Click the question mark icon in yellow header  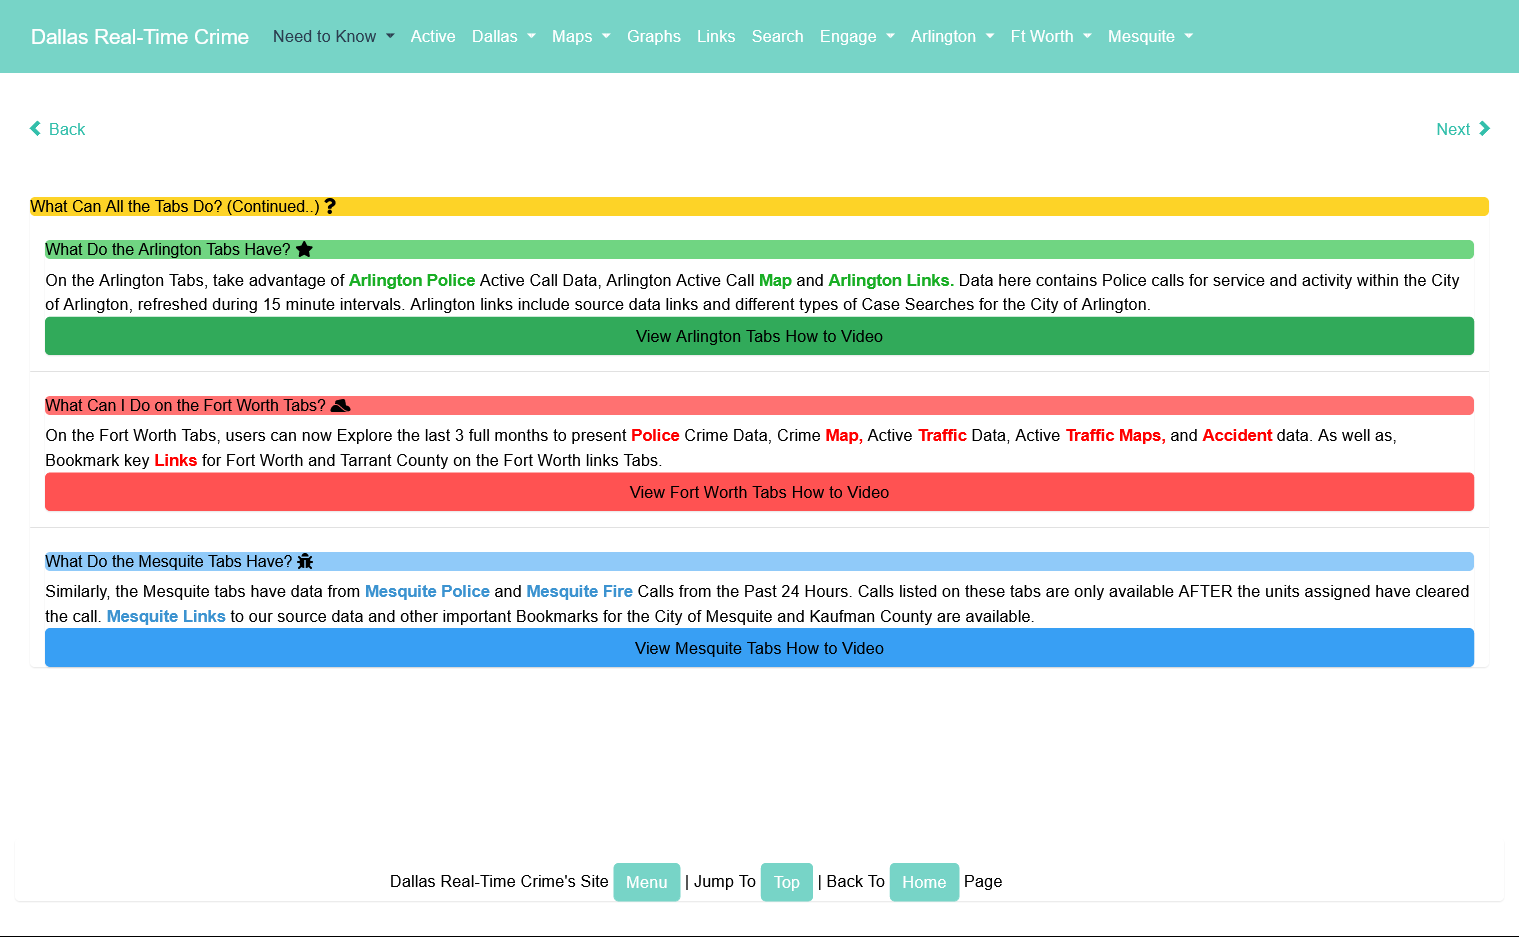pyautogui.click(x=330, y=206)
